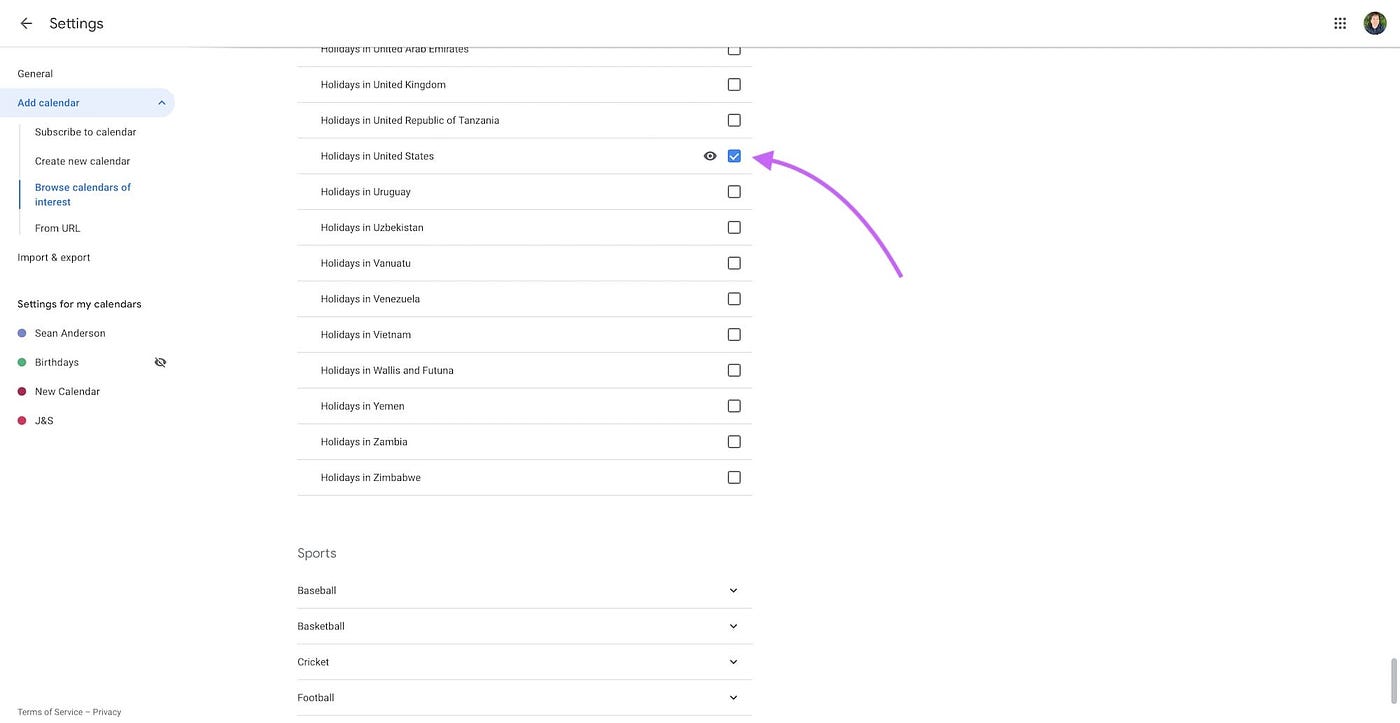Collapse the Add calendar section chevron
The height and width of the screenshot is (723, 1400).
click(x=162, y=103)
